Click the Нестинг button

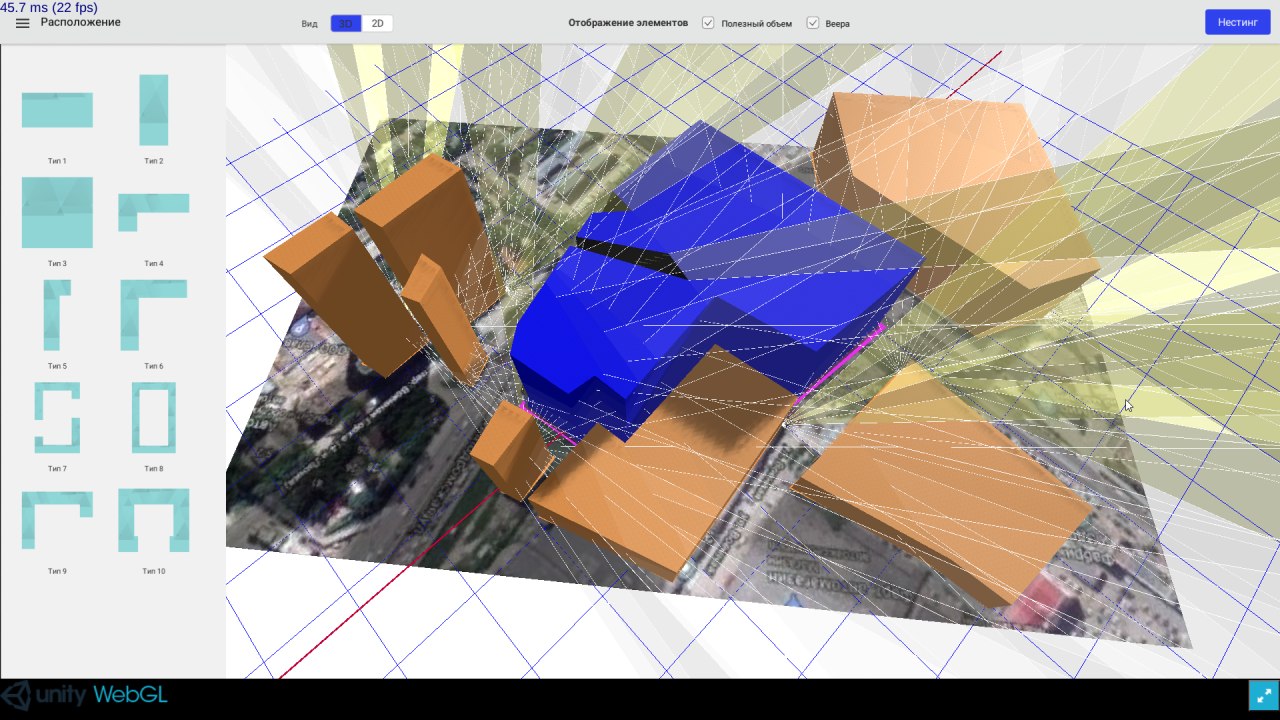pos(1237,22)
